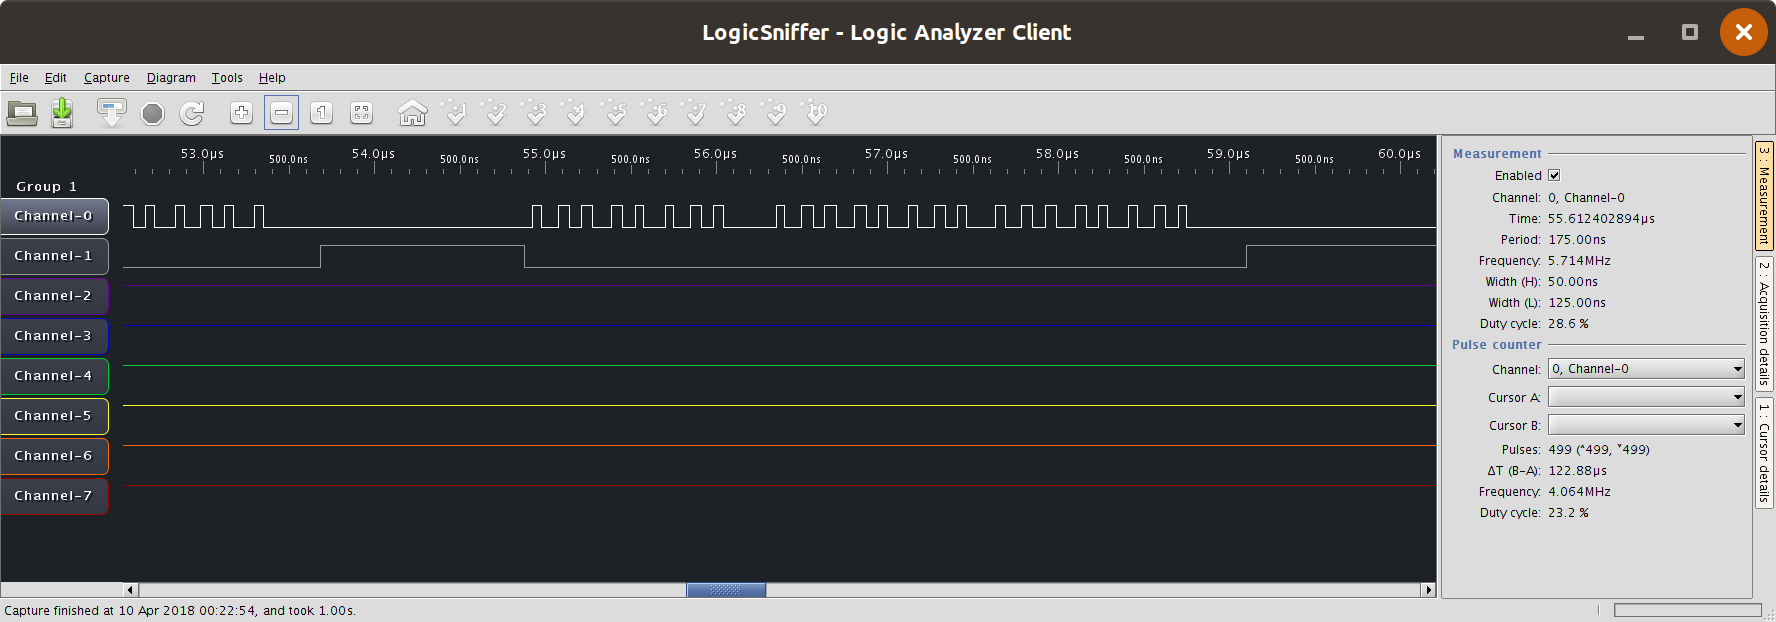Image resolution: width=1776 pixels, height=622 pixels.
Task: Click the scrollbar left arrow
Action: coord(130,590)
